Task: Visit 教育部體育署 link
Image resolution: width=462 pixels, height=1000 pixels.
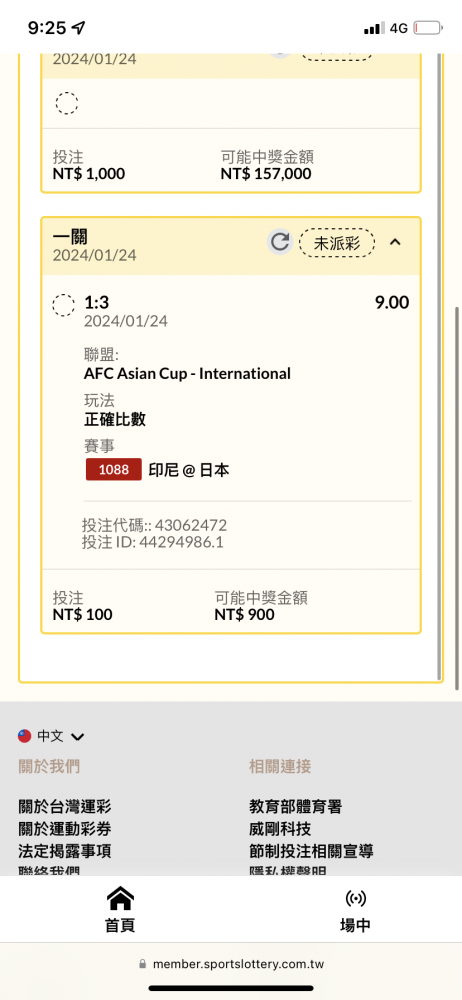Action: pyautogui.click(x=295, y=806)
